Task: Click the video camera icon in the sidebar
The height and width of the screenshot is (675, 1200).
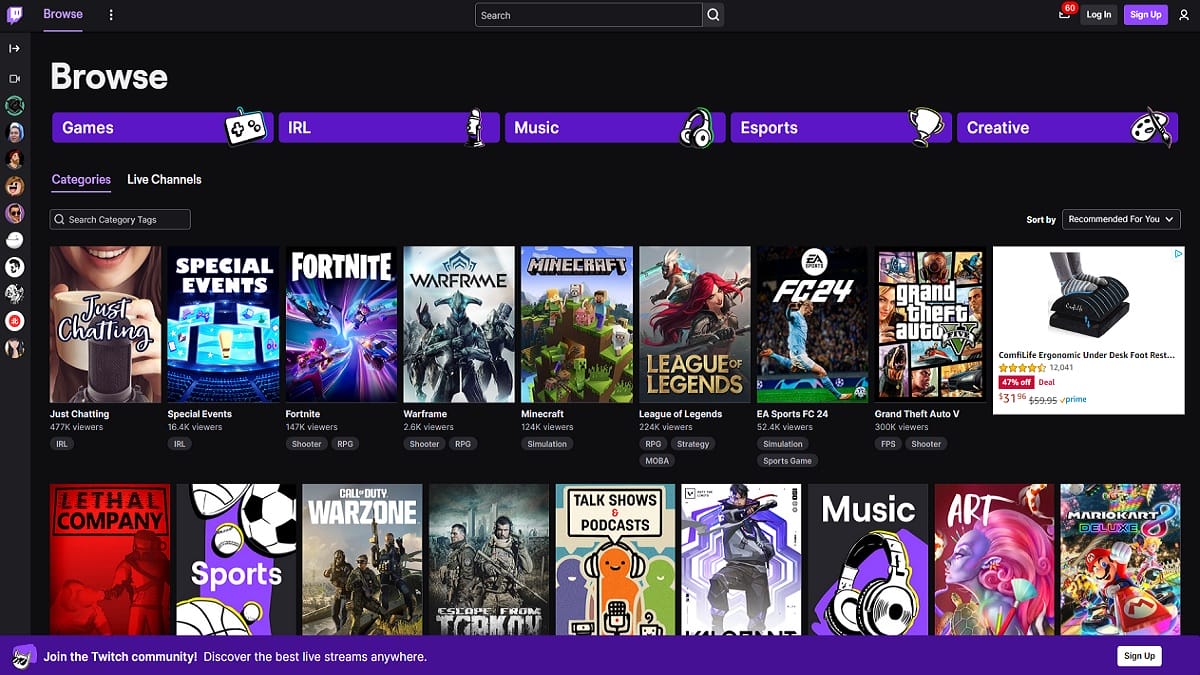Action: pyautogui.click(x=14, y=80)
